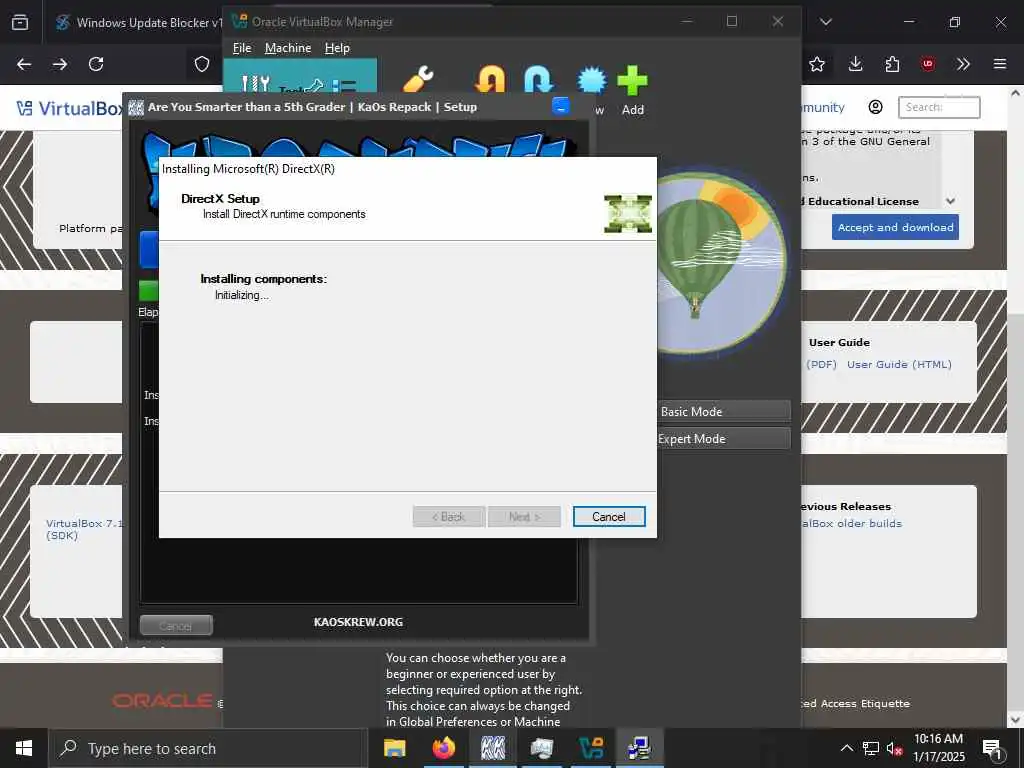The image size is (1024, 768).
Task: Open the Windows Start menu
Action: [x=24, y=748]
